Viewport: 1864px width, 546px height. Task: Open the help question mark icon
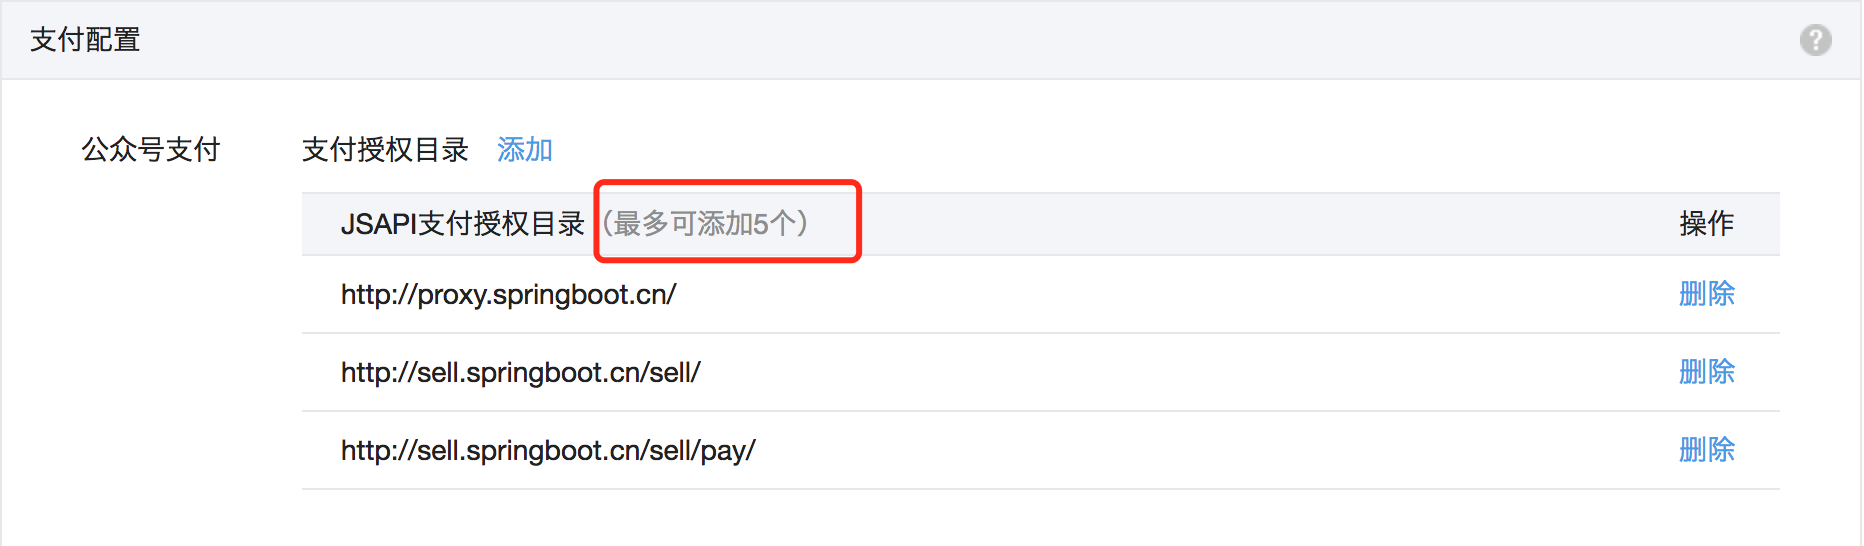(x=1815, y=40)
